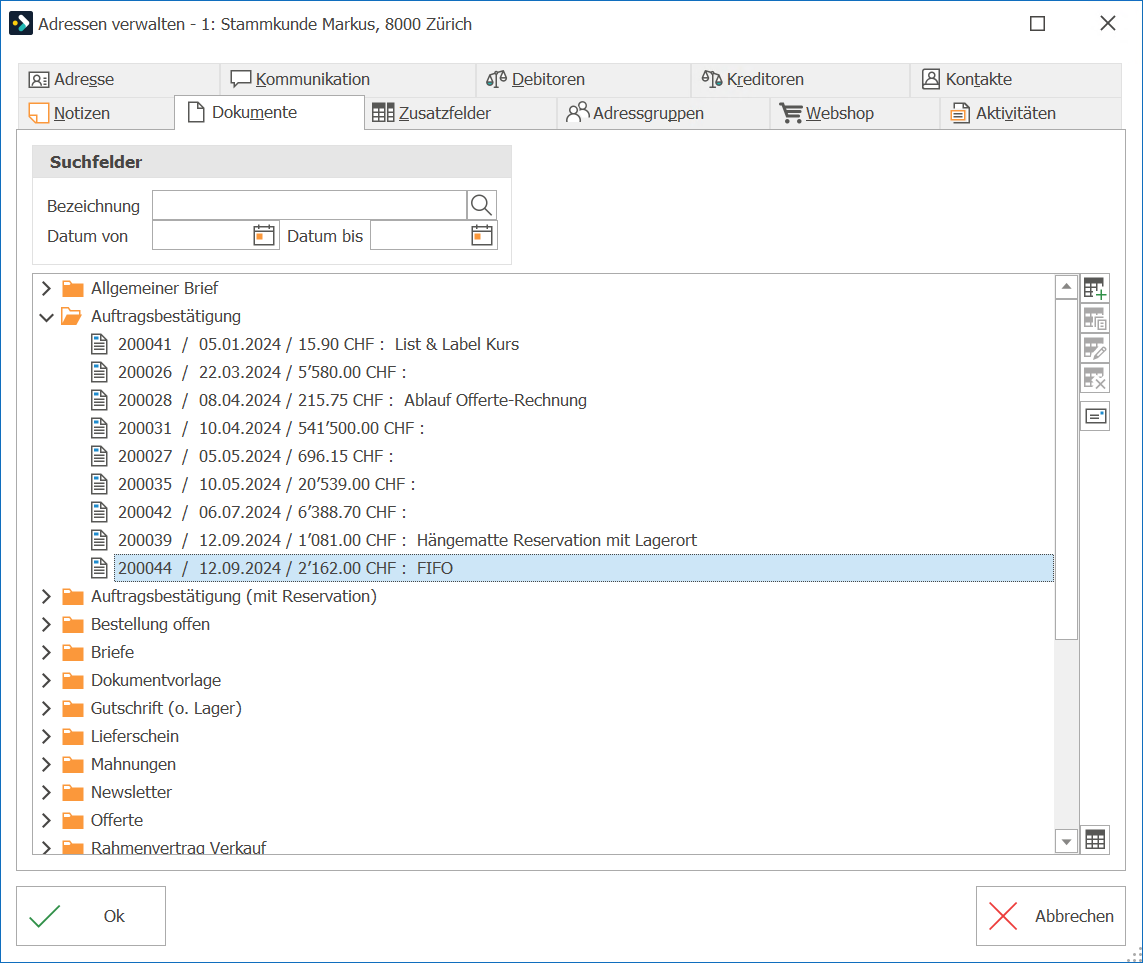Expand the Gutschrift (o. Lager) folder

click(x=47, y=709)
